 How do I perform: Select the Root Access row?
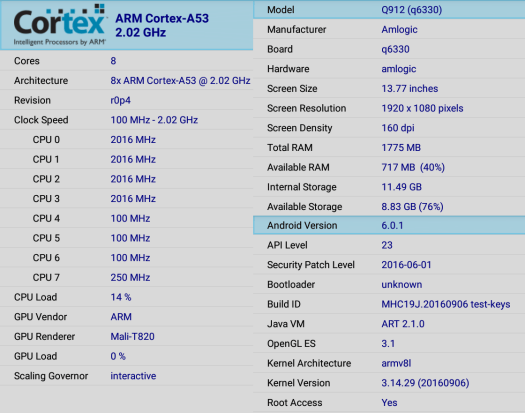[x=389, y=403]
